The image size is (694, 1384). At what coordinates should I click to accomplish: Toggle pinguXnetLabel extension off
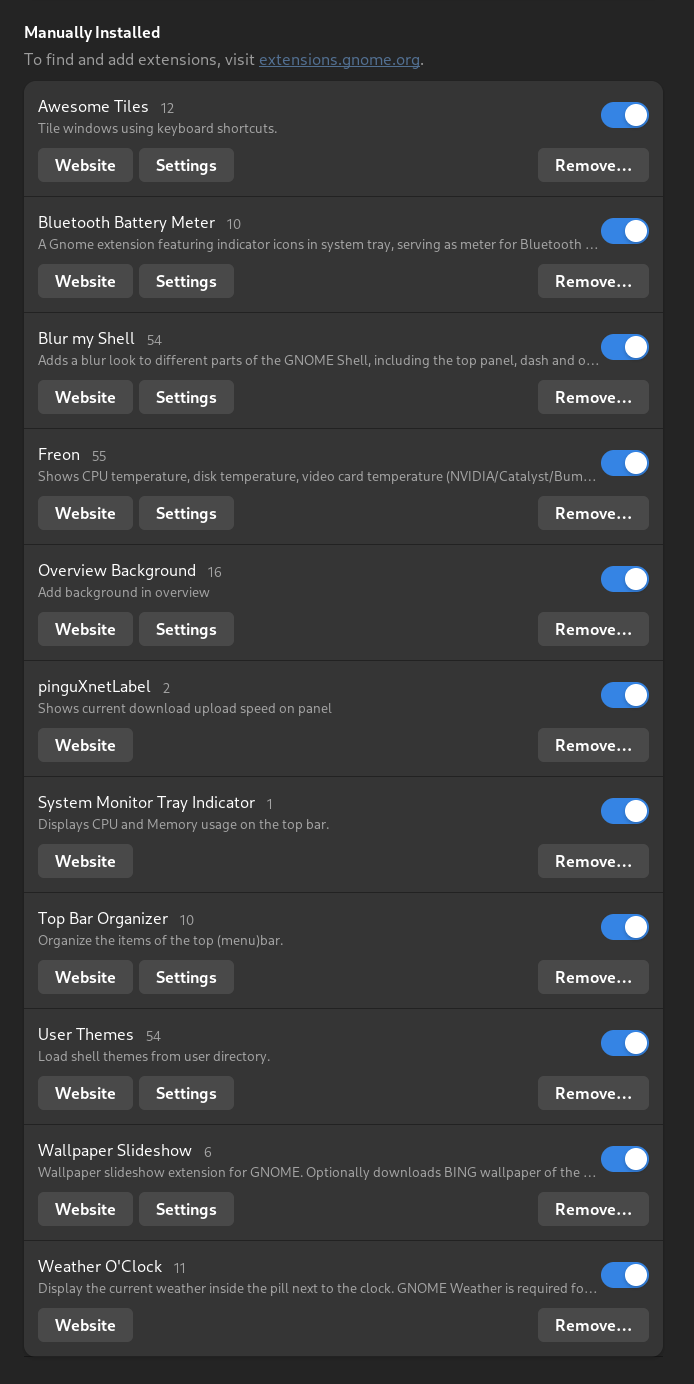[624, 695]
